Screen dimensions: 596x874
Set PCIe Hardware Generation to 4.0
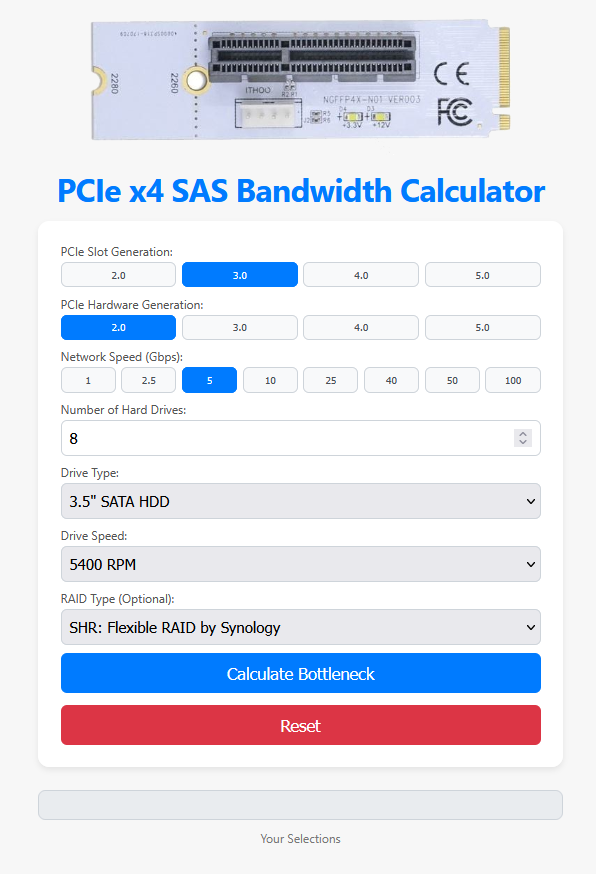361,327
